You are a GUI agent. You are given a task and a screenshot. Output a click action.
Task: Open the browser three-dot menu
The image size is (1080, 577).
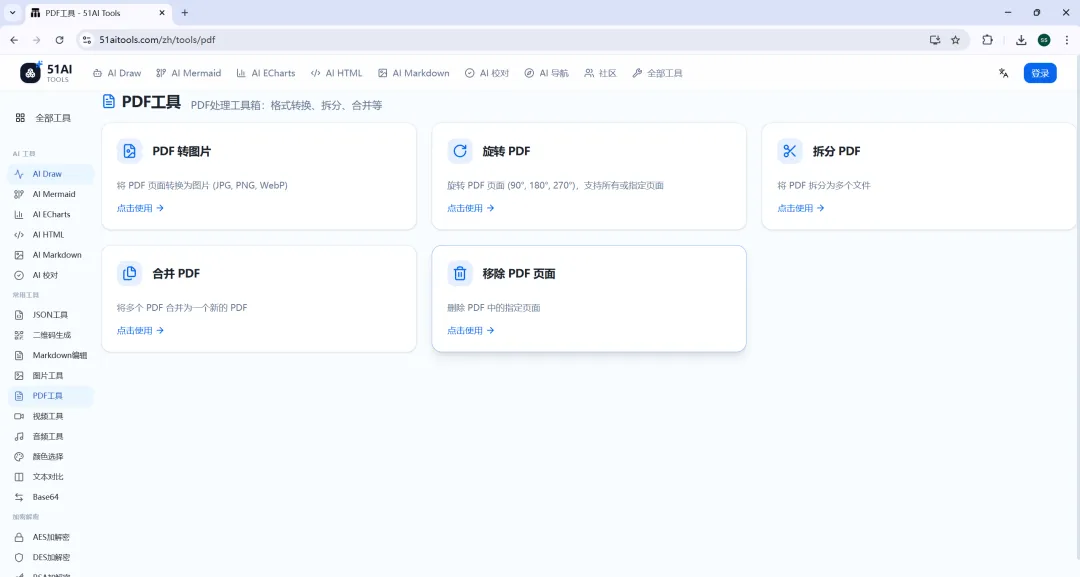[x=1066, y=40]
